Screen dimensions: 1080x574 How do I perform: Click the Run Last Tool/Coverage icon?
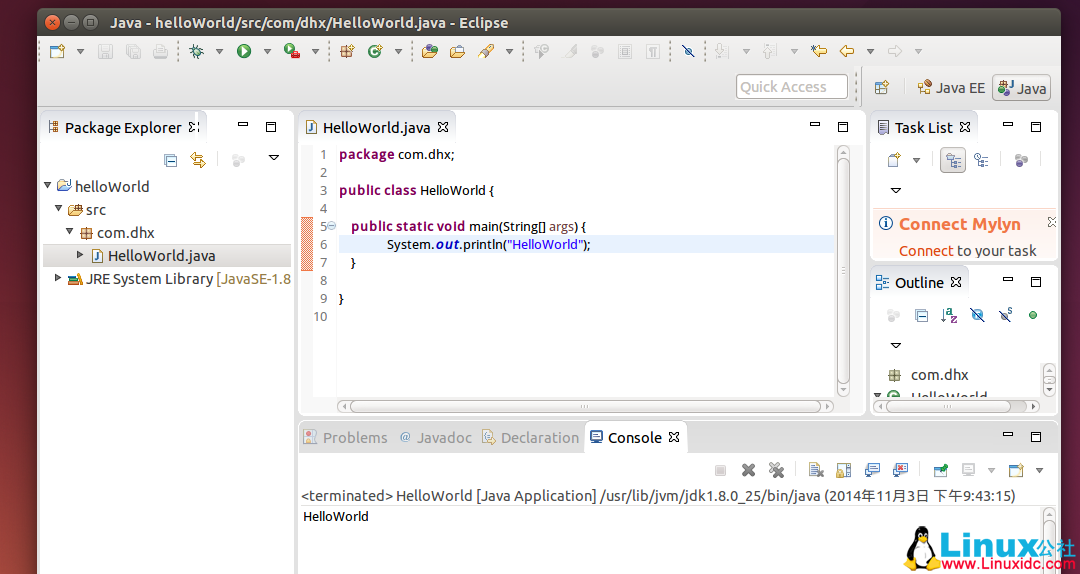292,51
